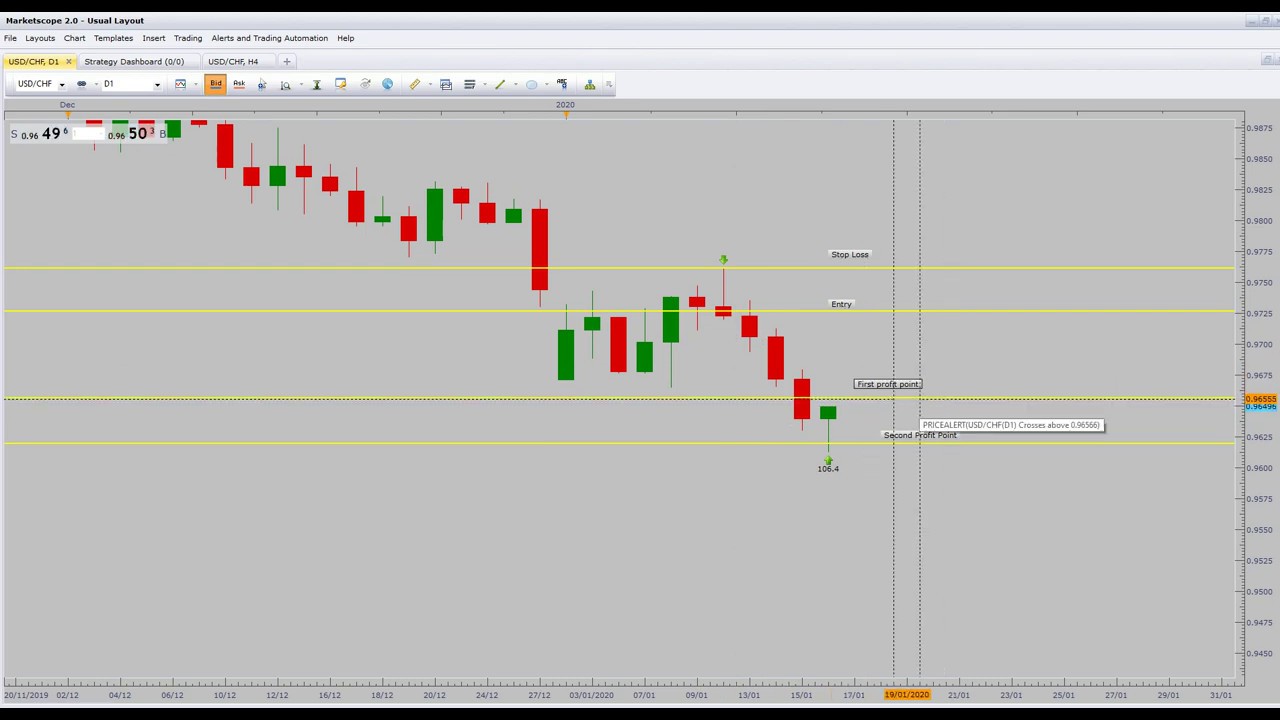This screenshot has height=720, width=1280.
Task: Select the Stop Loss label
Action: coord(850,254)
